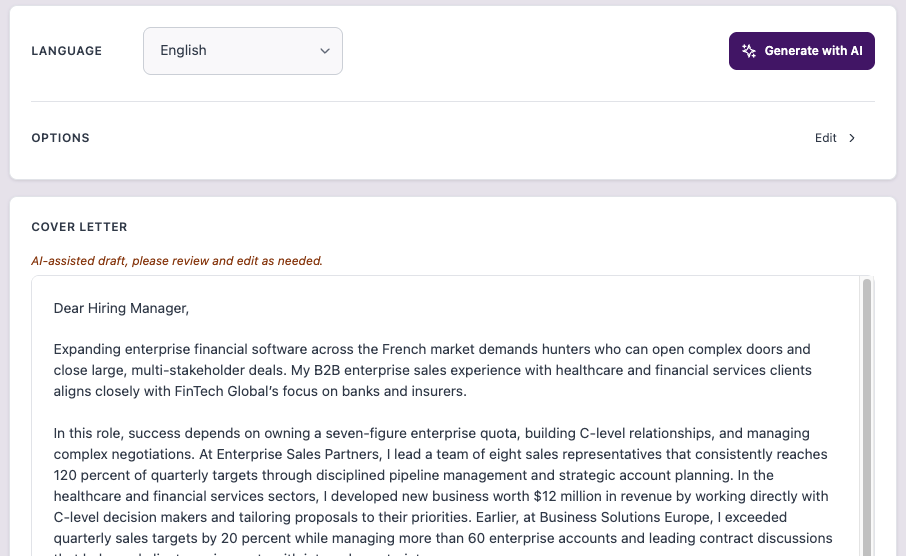This screenshot has width=906, height=556.
Task: Click the COVER LETTER heading
Action: coord(80,227)
